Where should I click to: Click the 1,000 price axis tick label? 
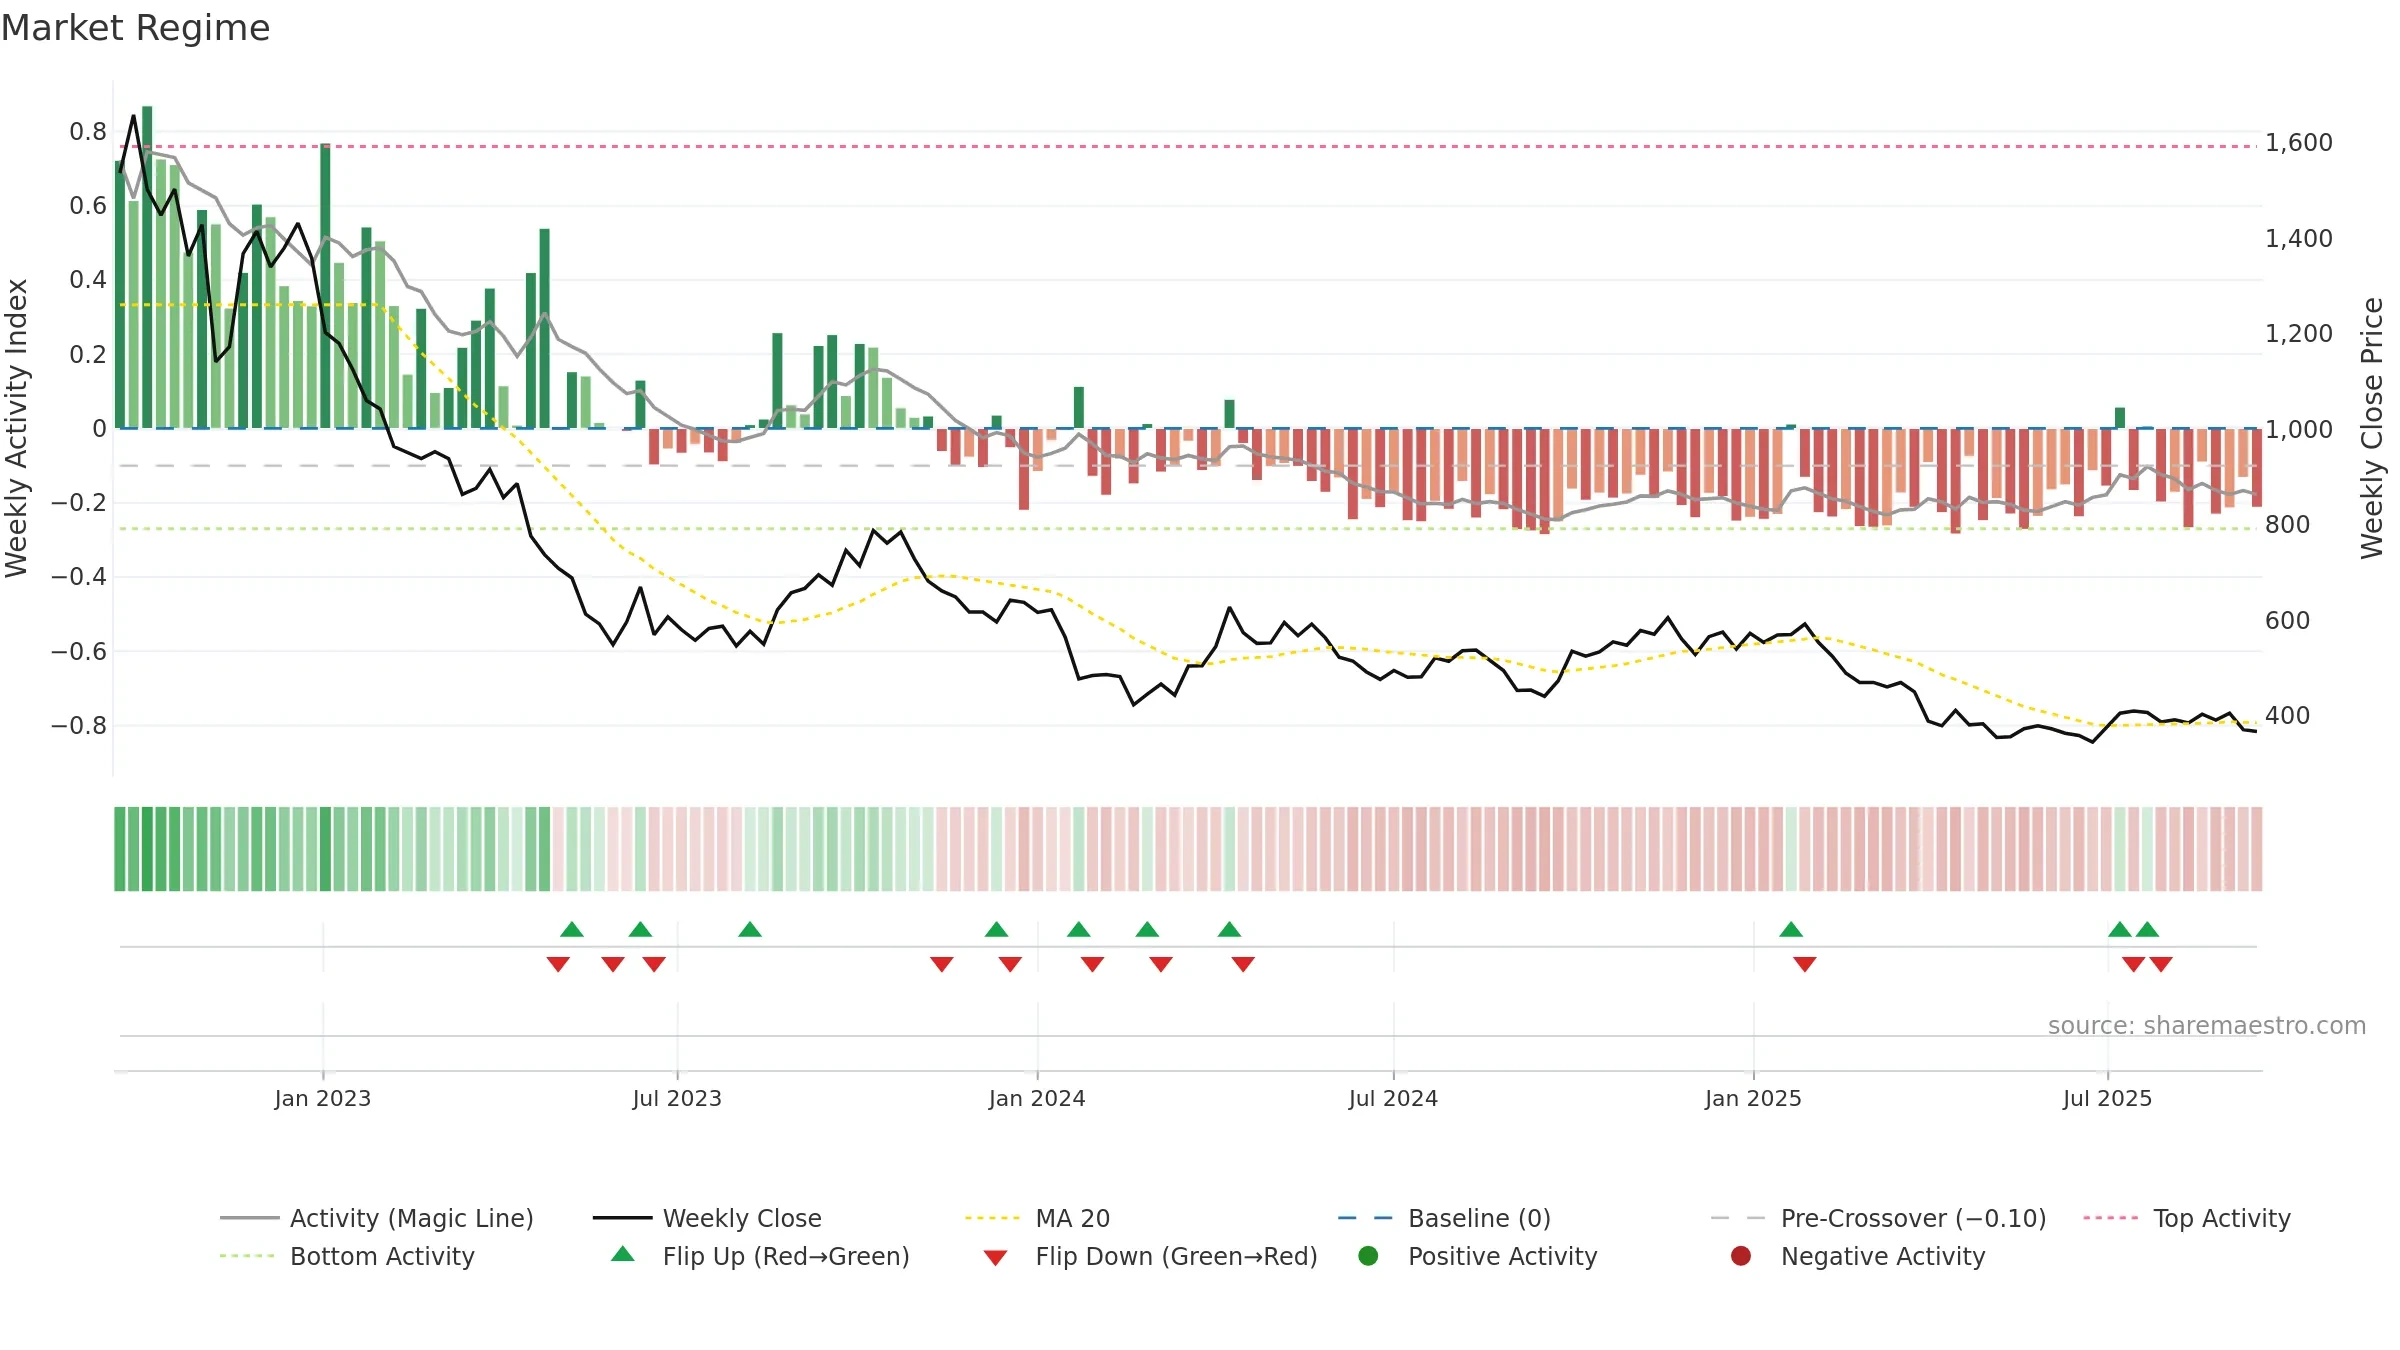coord(2298,429)
